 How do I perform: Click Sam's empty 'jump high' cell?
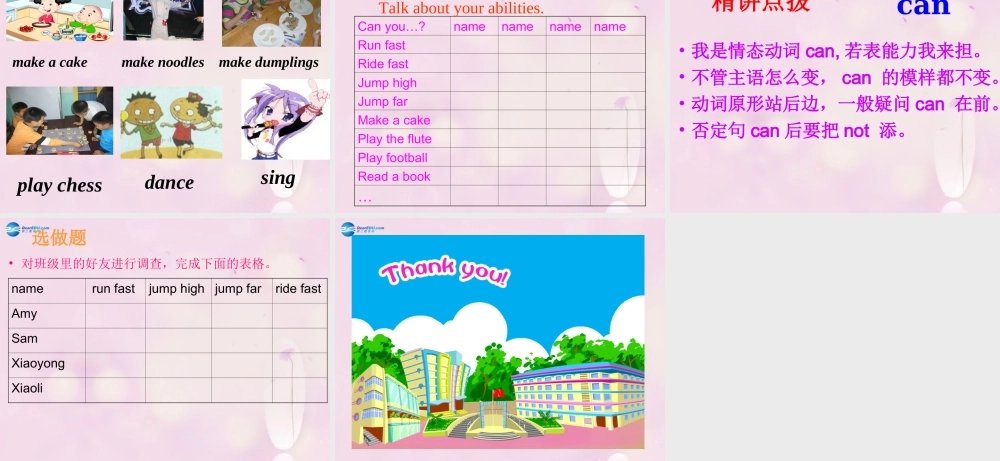[x=179, y=340]
